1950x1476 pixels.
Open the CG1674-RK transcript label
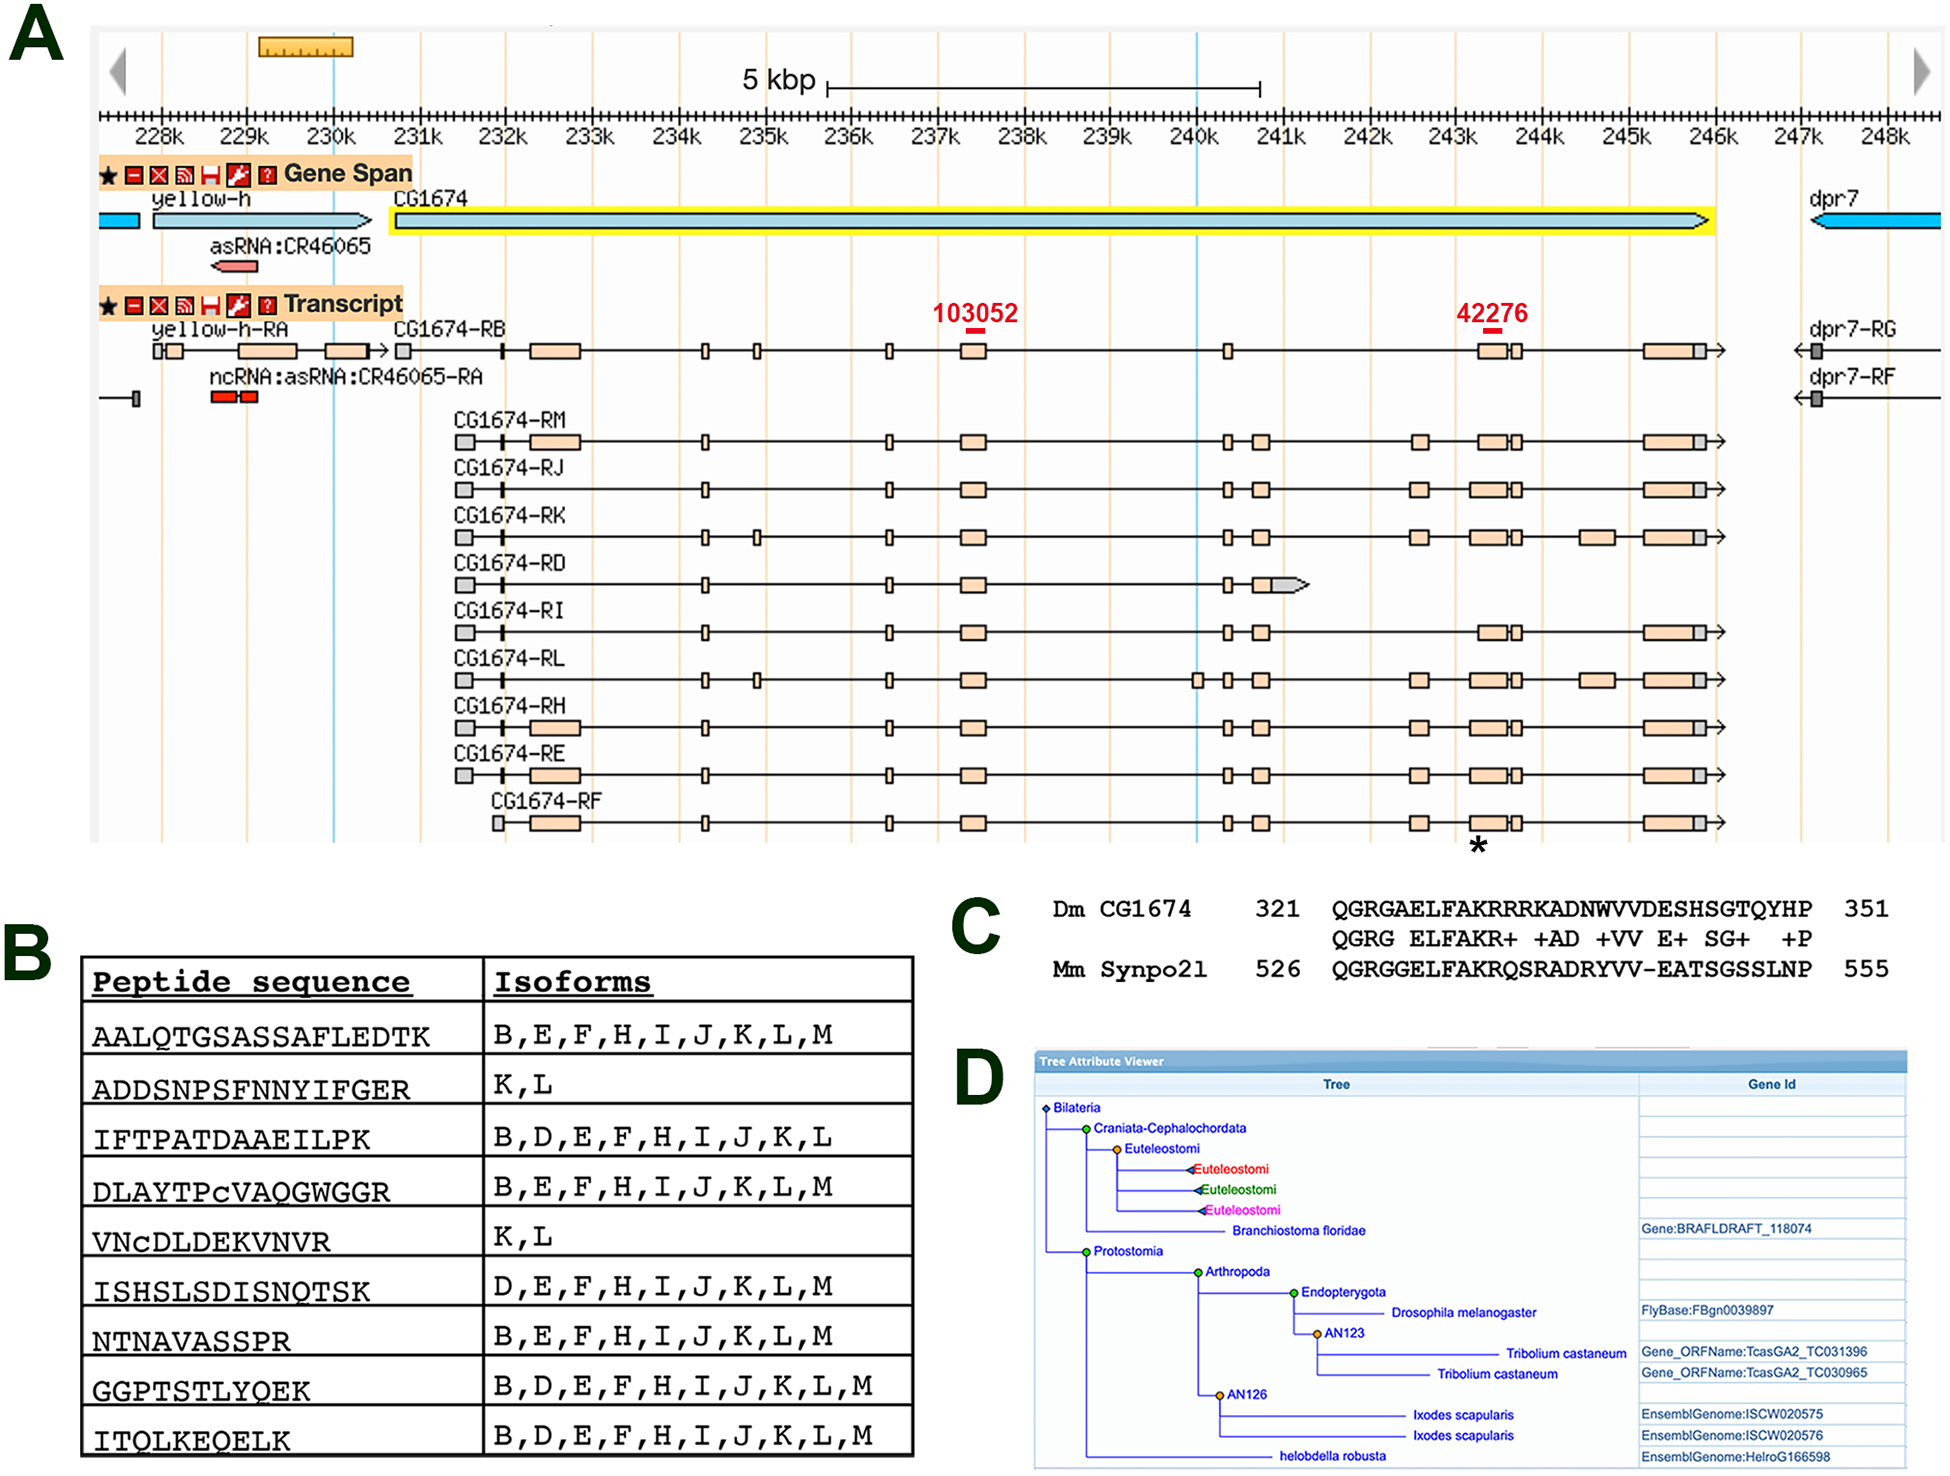509,515
